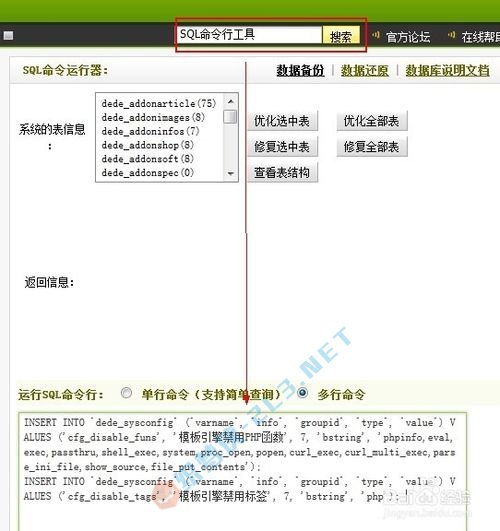Select the 多行命令 radio button
Image resolution: width=500 pixels, height=531 pixels.
(302, 393)
